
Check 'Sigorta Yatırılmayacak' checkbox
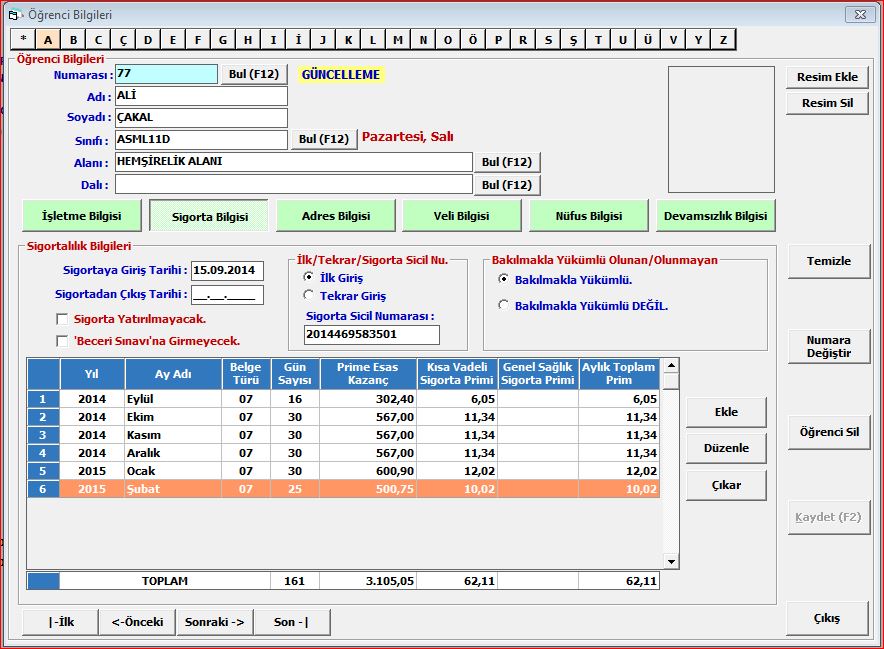(63, 319)
